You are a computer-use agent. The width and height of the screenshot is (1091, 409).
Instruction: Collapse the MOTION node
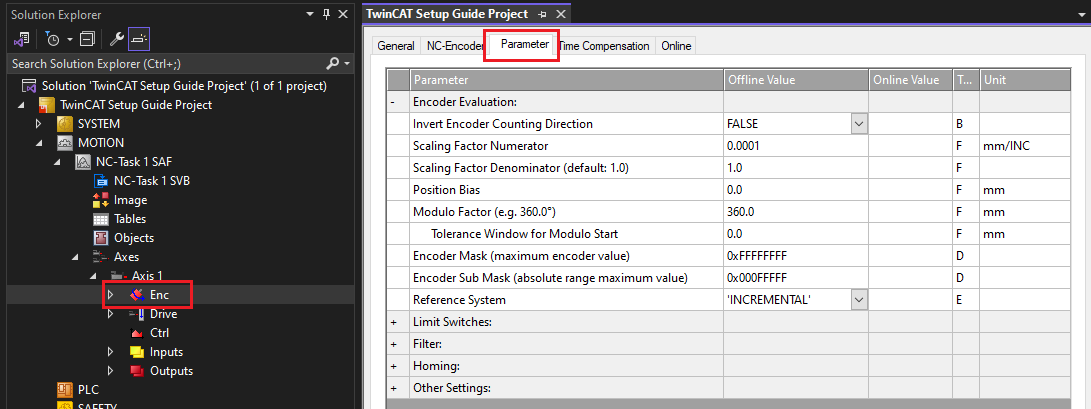click(x=39, y=143)
